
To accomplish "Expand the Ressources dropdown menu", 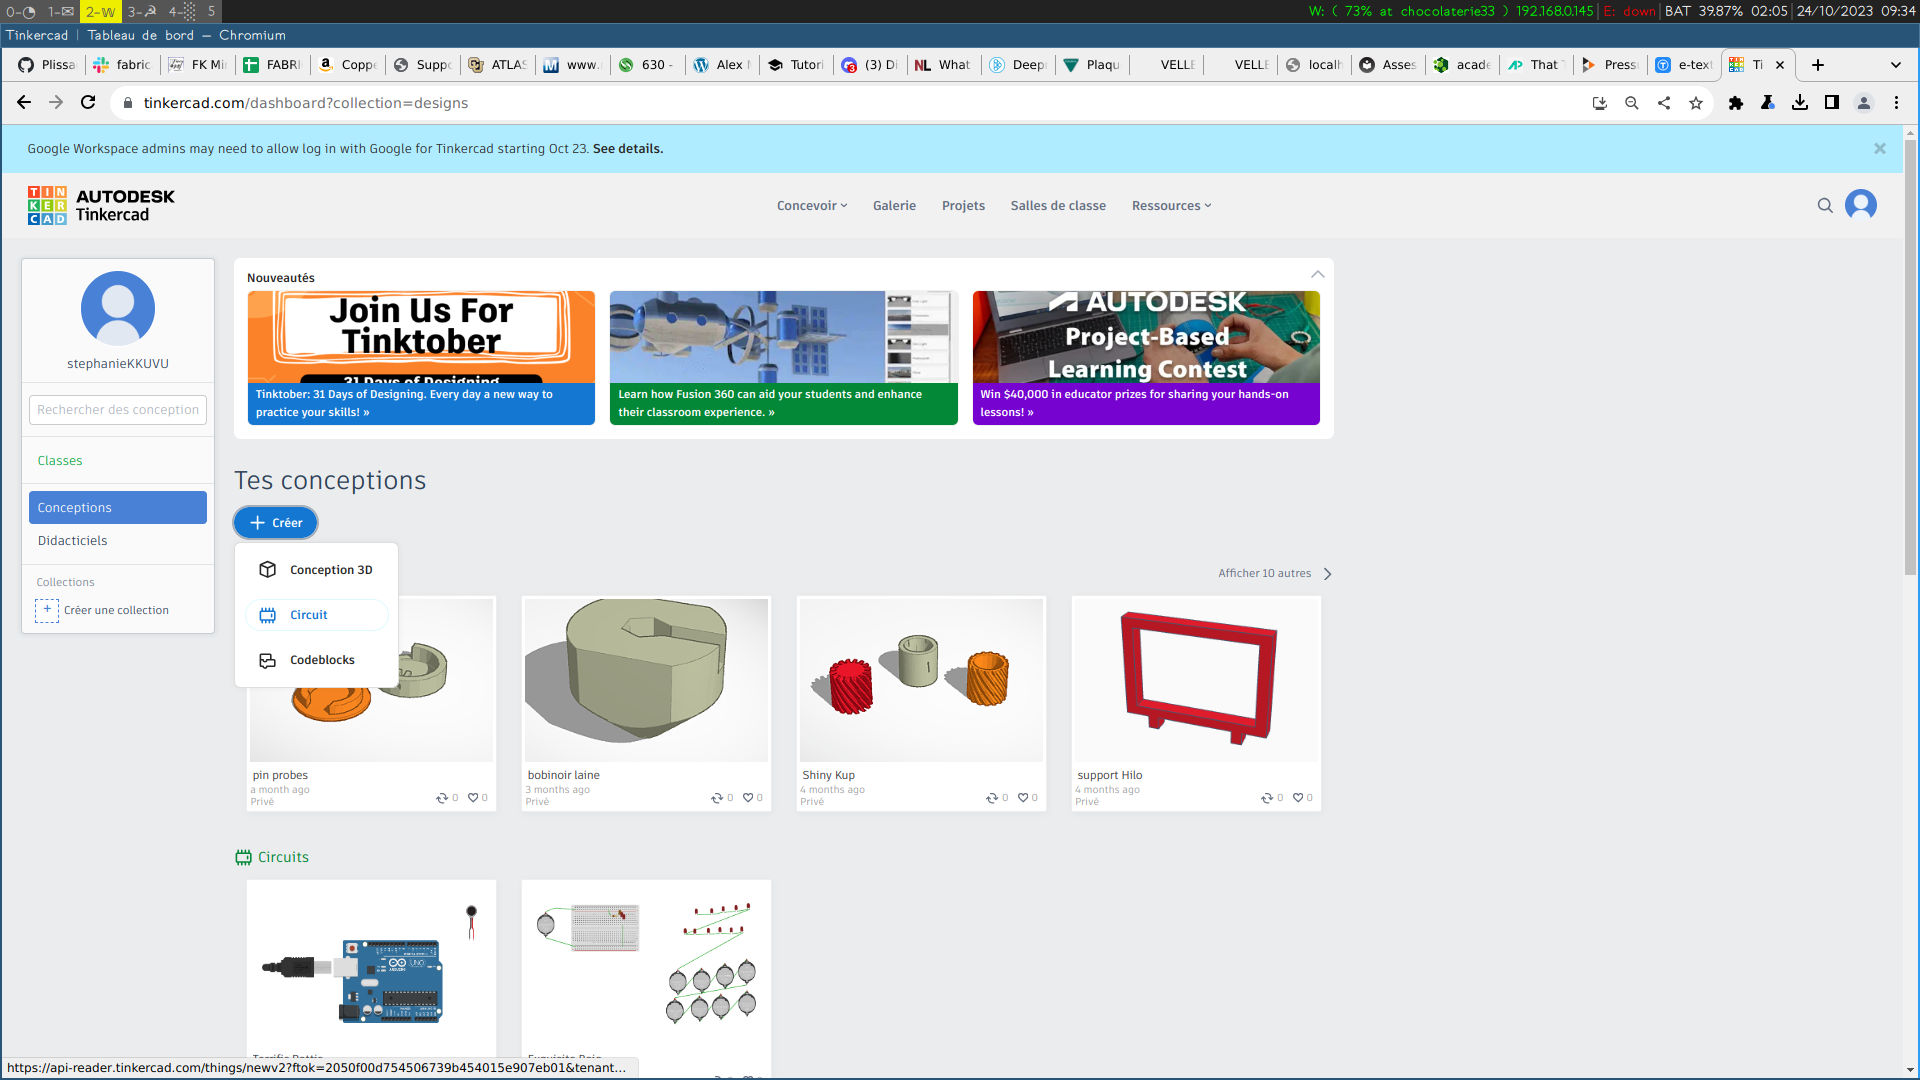I will pyautogui.click(x=1172, y=206).
